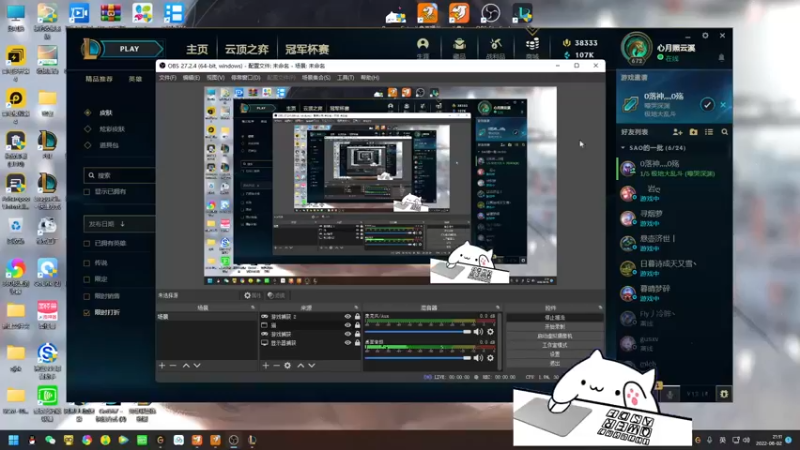The image size is (800, 450).
Task: Remove selected source with minus icon
Action: (x=277, y=366)
